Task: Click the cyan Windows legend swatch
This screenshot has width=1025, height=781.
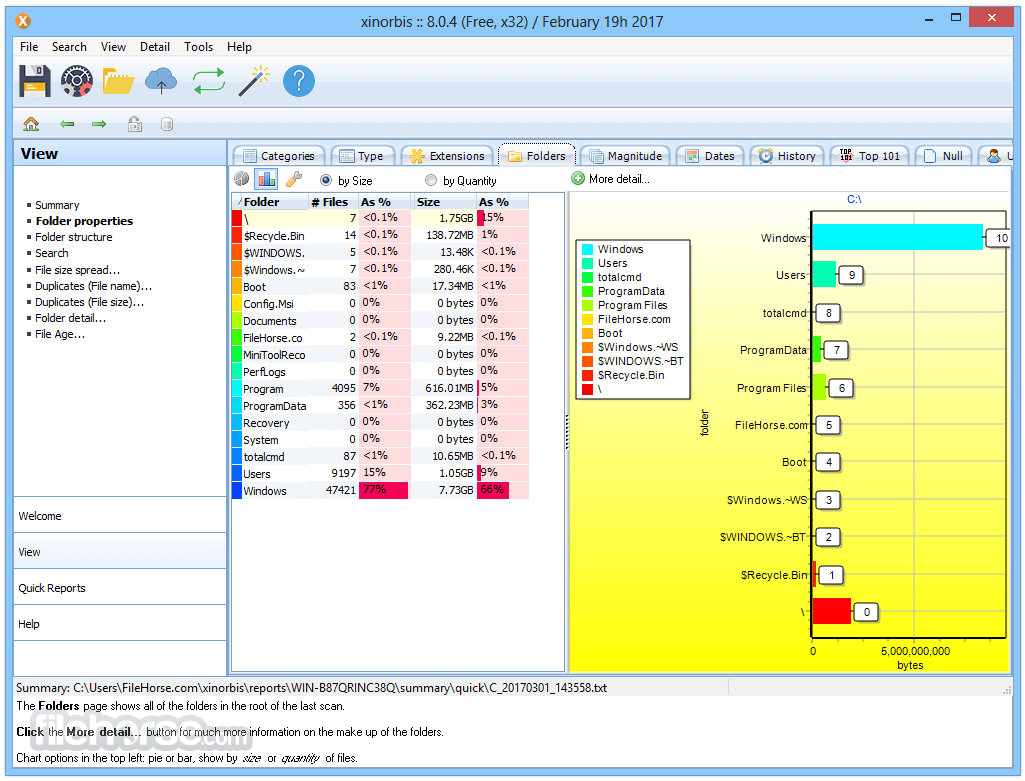Action: (x=587, y=250)
